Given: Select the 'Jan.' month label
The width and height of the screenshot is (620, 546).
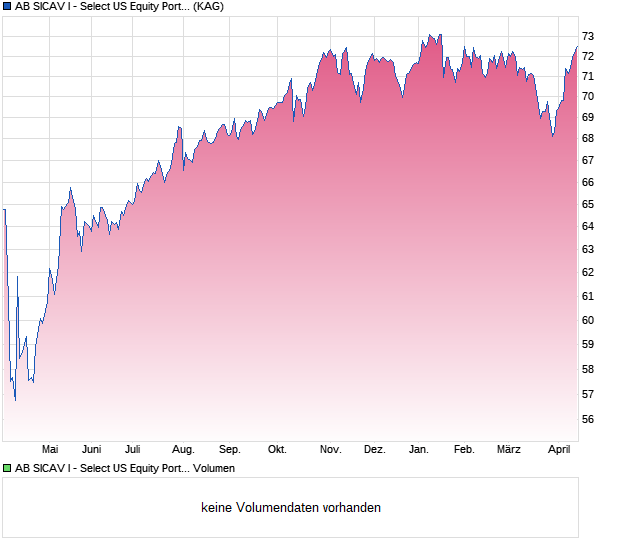Looking at the screenshot, I should (419, 450).
